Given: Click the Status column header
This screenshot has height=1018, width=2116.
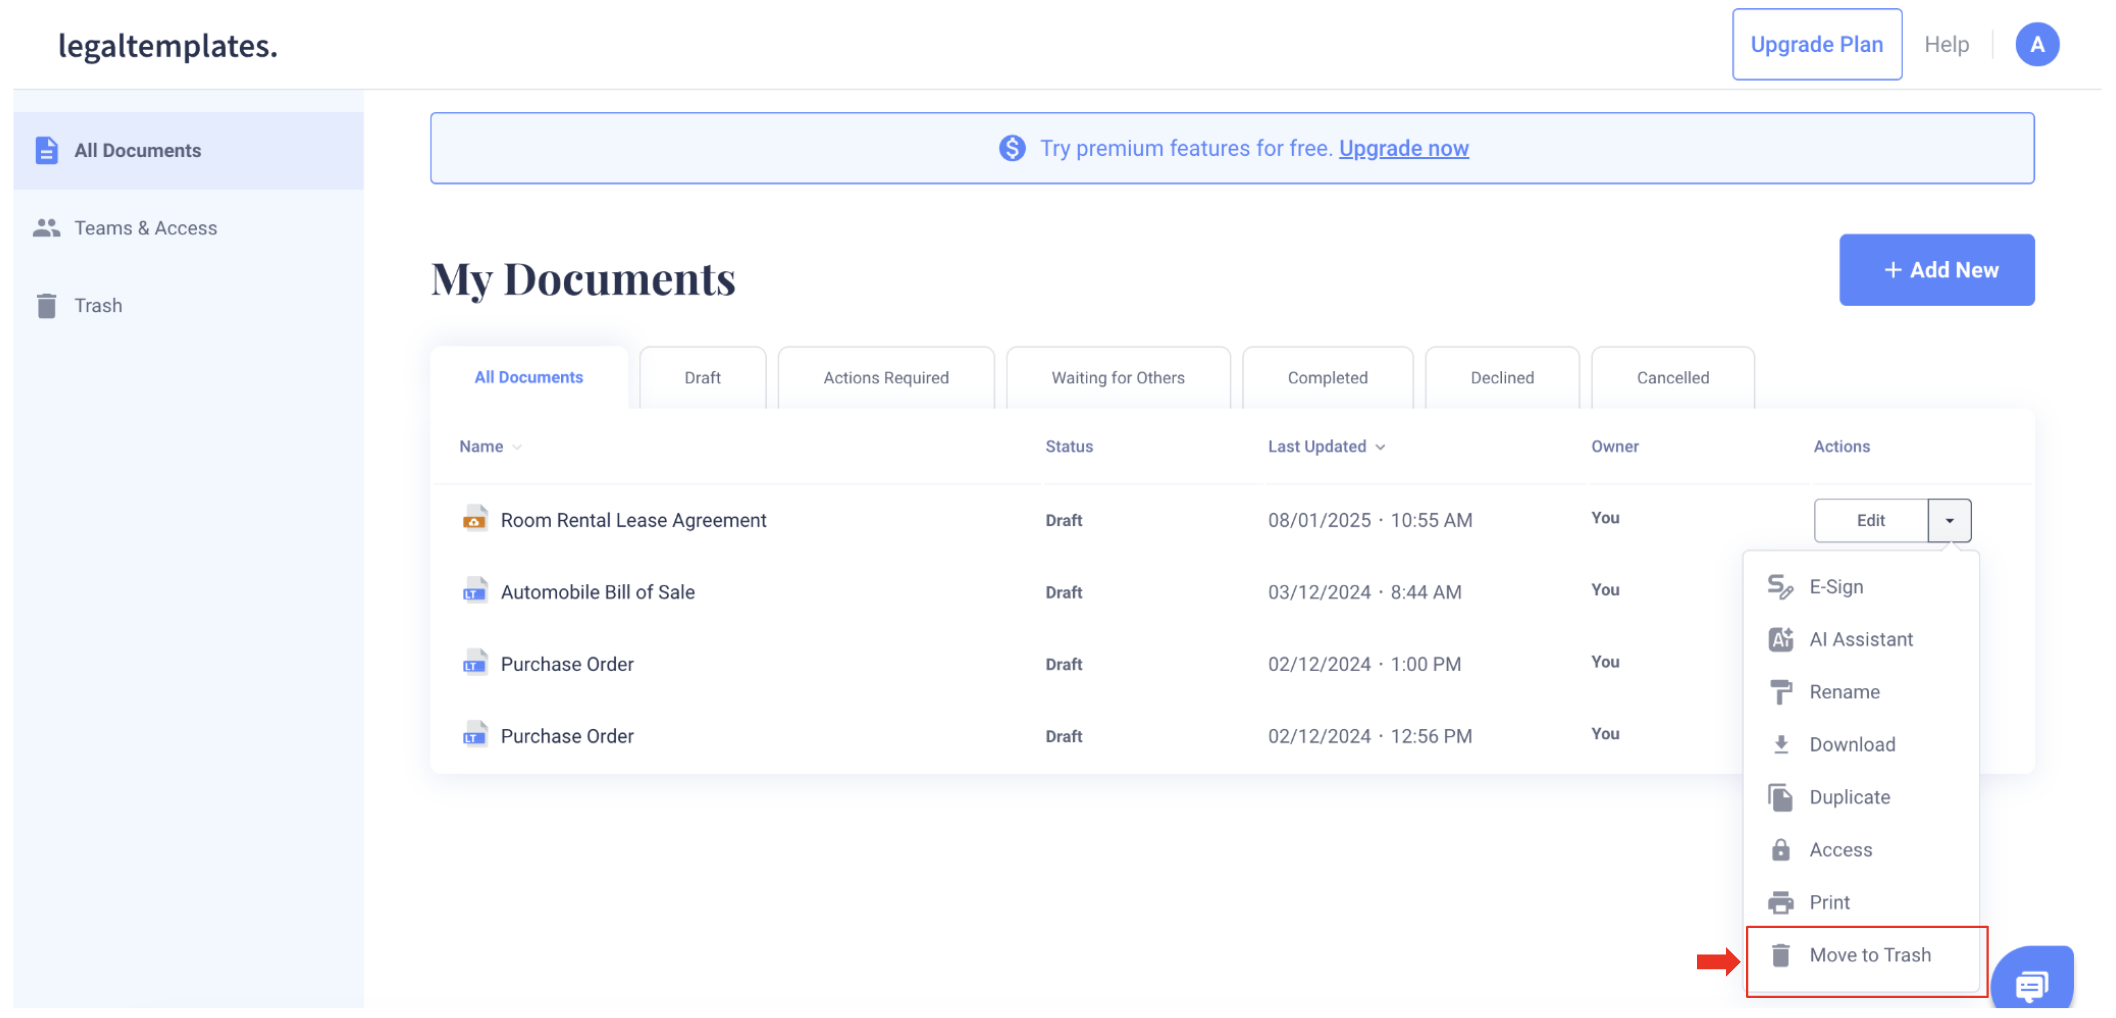Looking at the screenshot, I should point(1069,447).
